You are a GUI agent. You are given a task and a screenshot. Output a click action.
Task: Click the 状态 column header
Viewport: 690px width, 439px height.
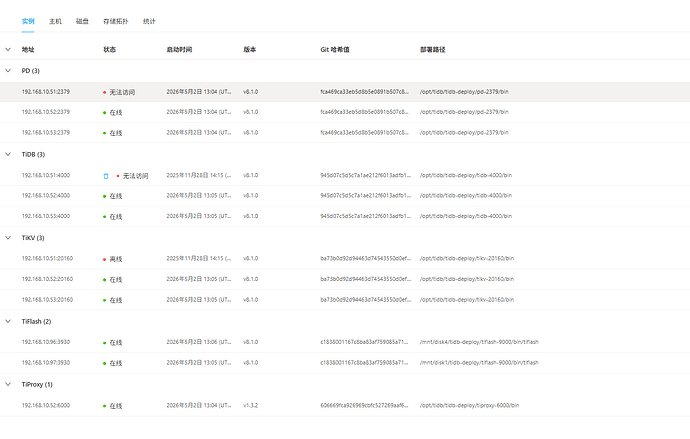click(110, 49)
